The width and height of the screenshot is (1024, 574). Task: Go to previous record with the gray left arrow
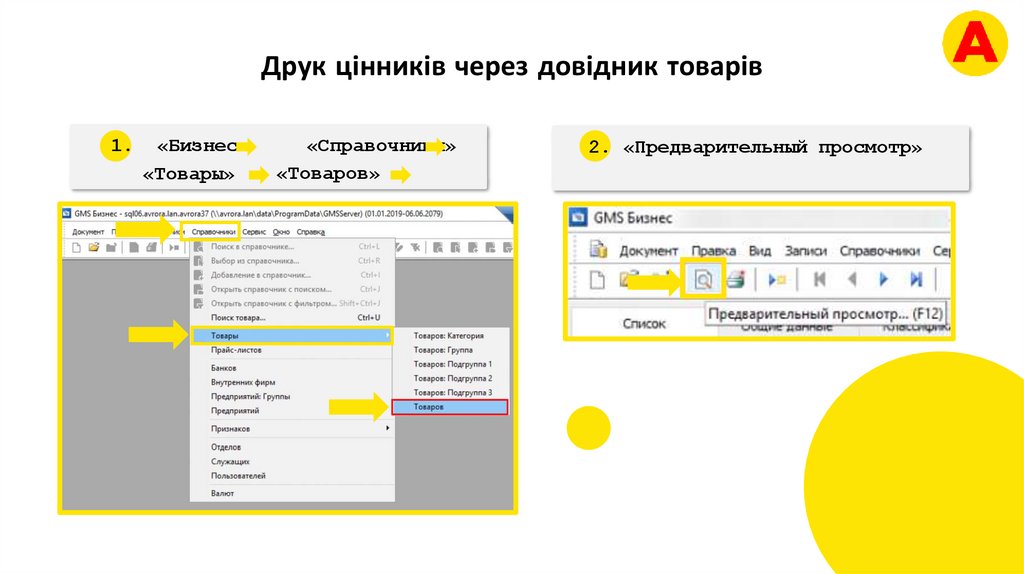852,279
